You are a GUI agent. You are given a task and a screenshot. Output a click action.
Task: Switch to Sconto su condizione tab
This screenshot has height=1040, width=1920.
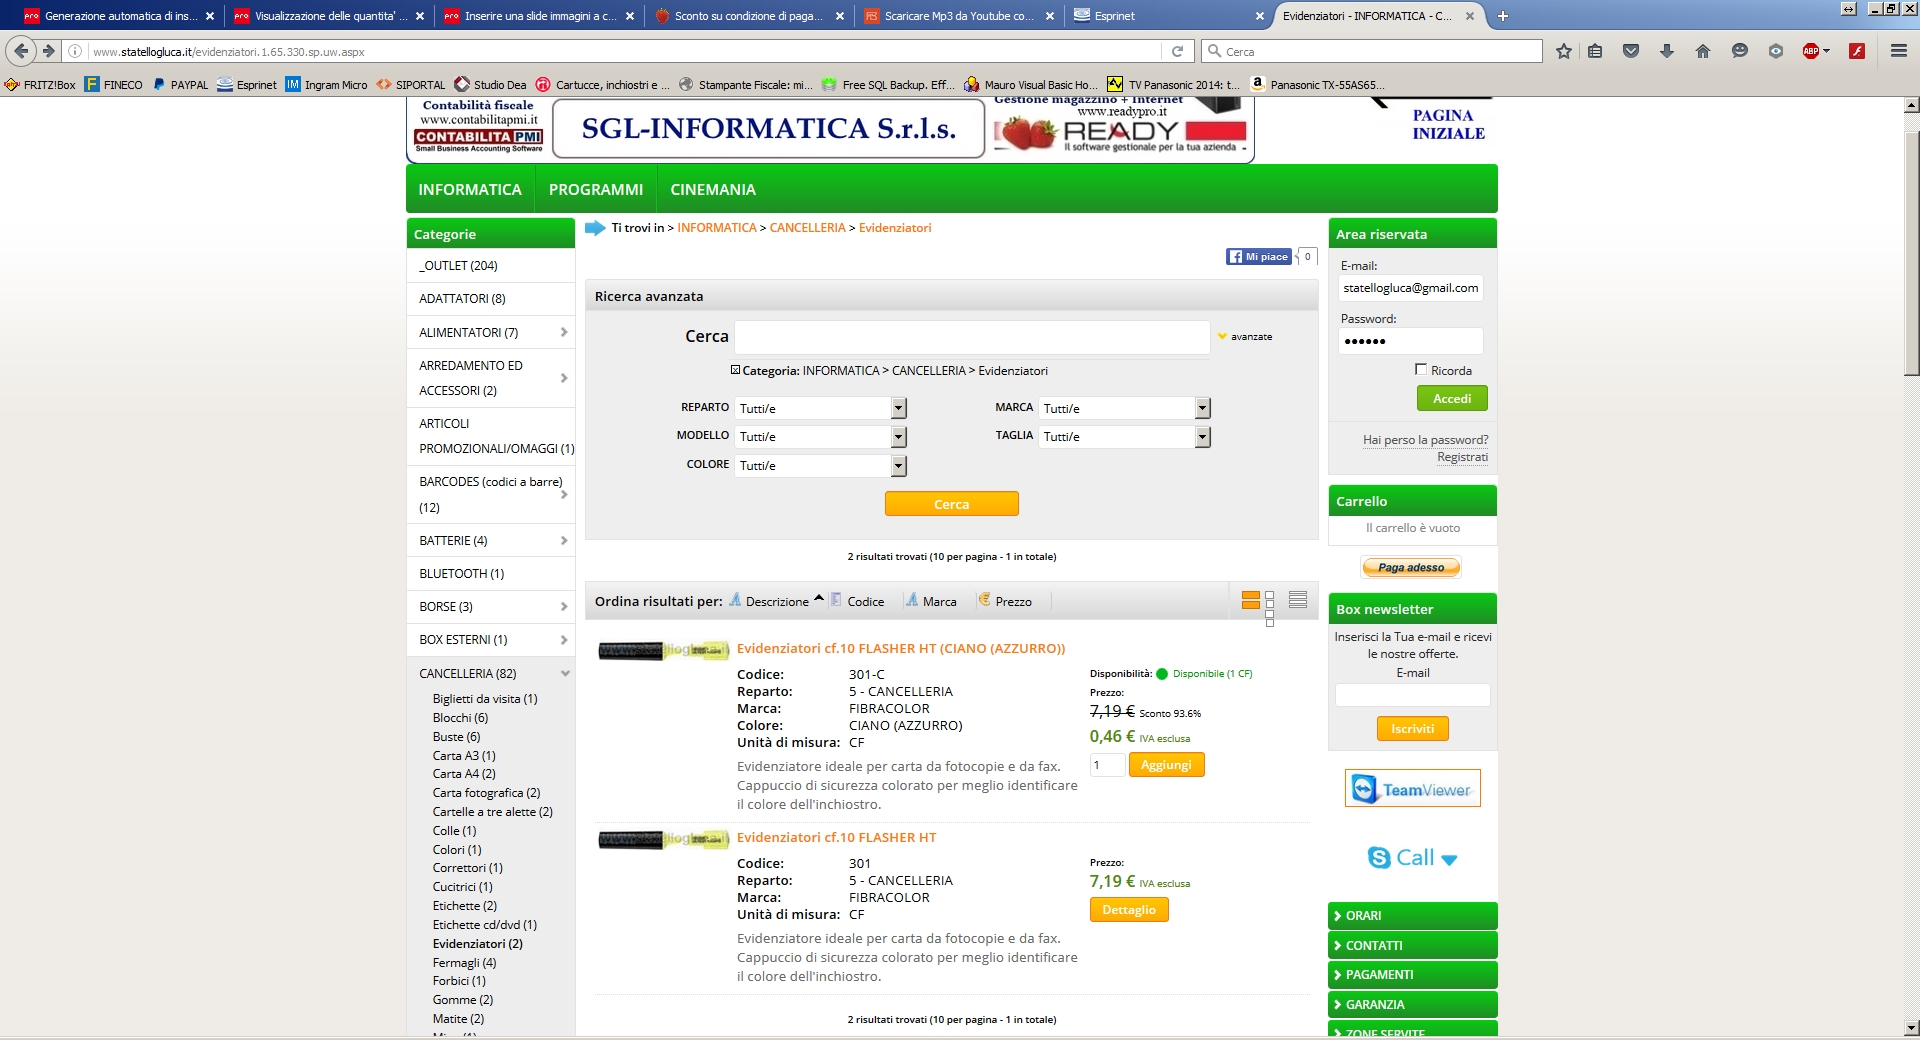point(747,16)
